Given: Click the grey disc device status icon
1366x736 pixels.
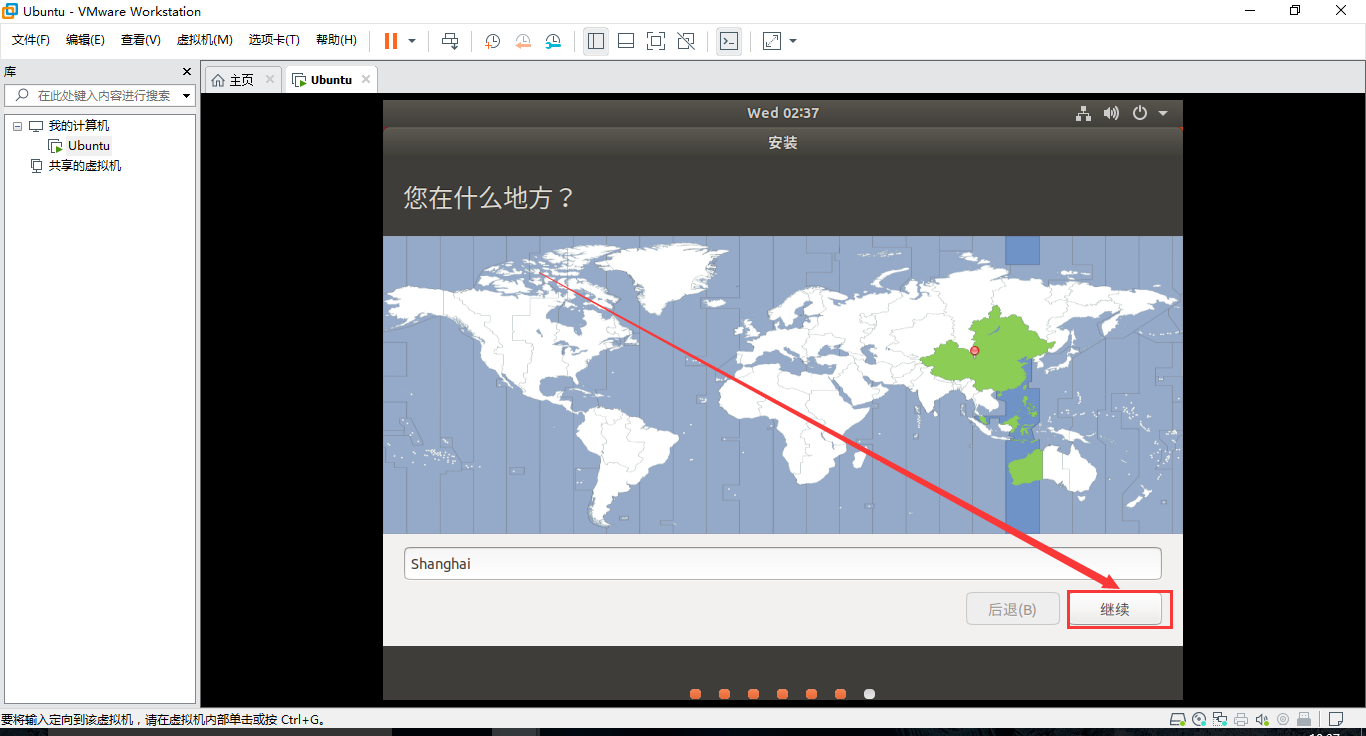Looking at the screenshot, I should tap(1283, 719).
